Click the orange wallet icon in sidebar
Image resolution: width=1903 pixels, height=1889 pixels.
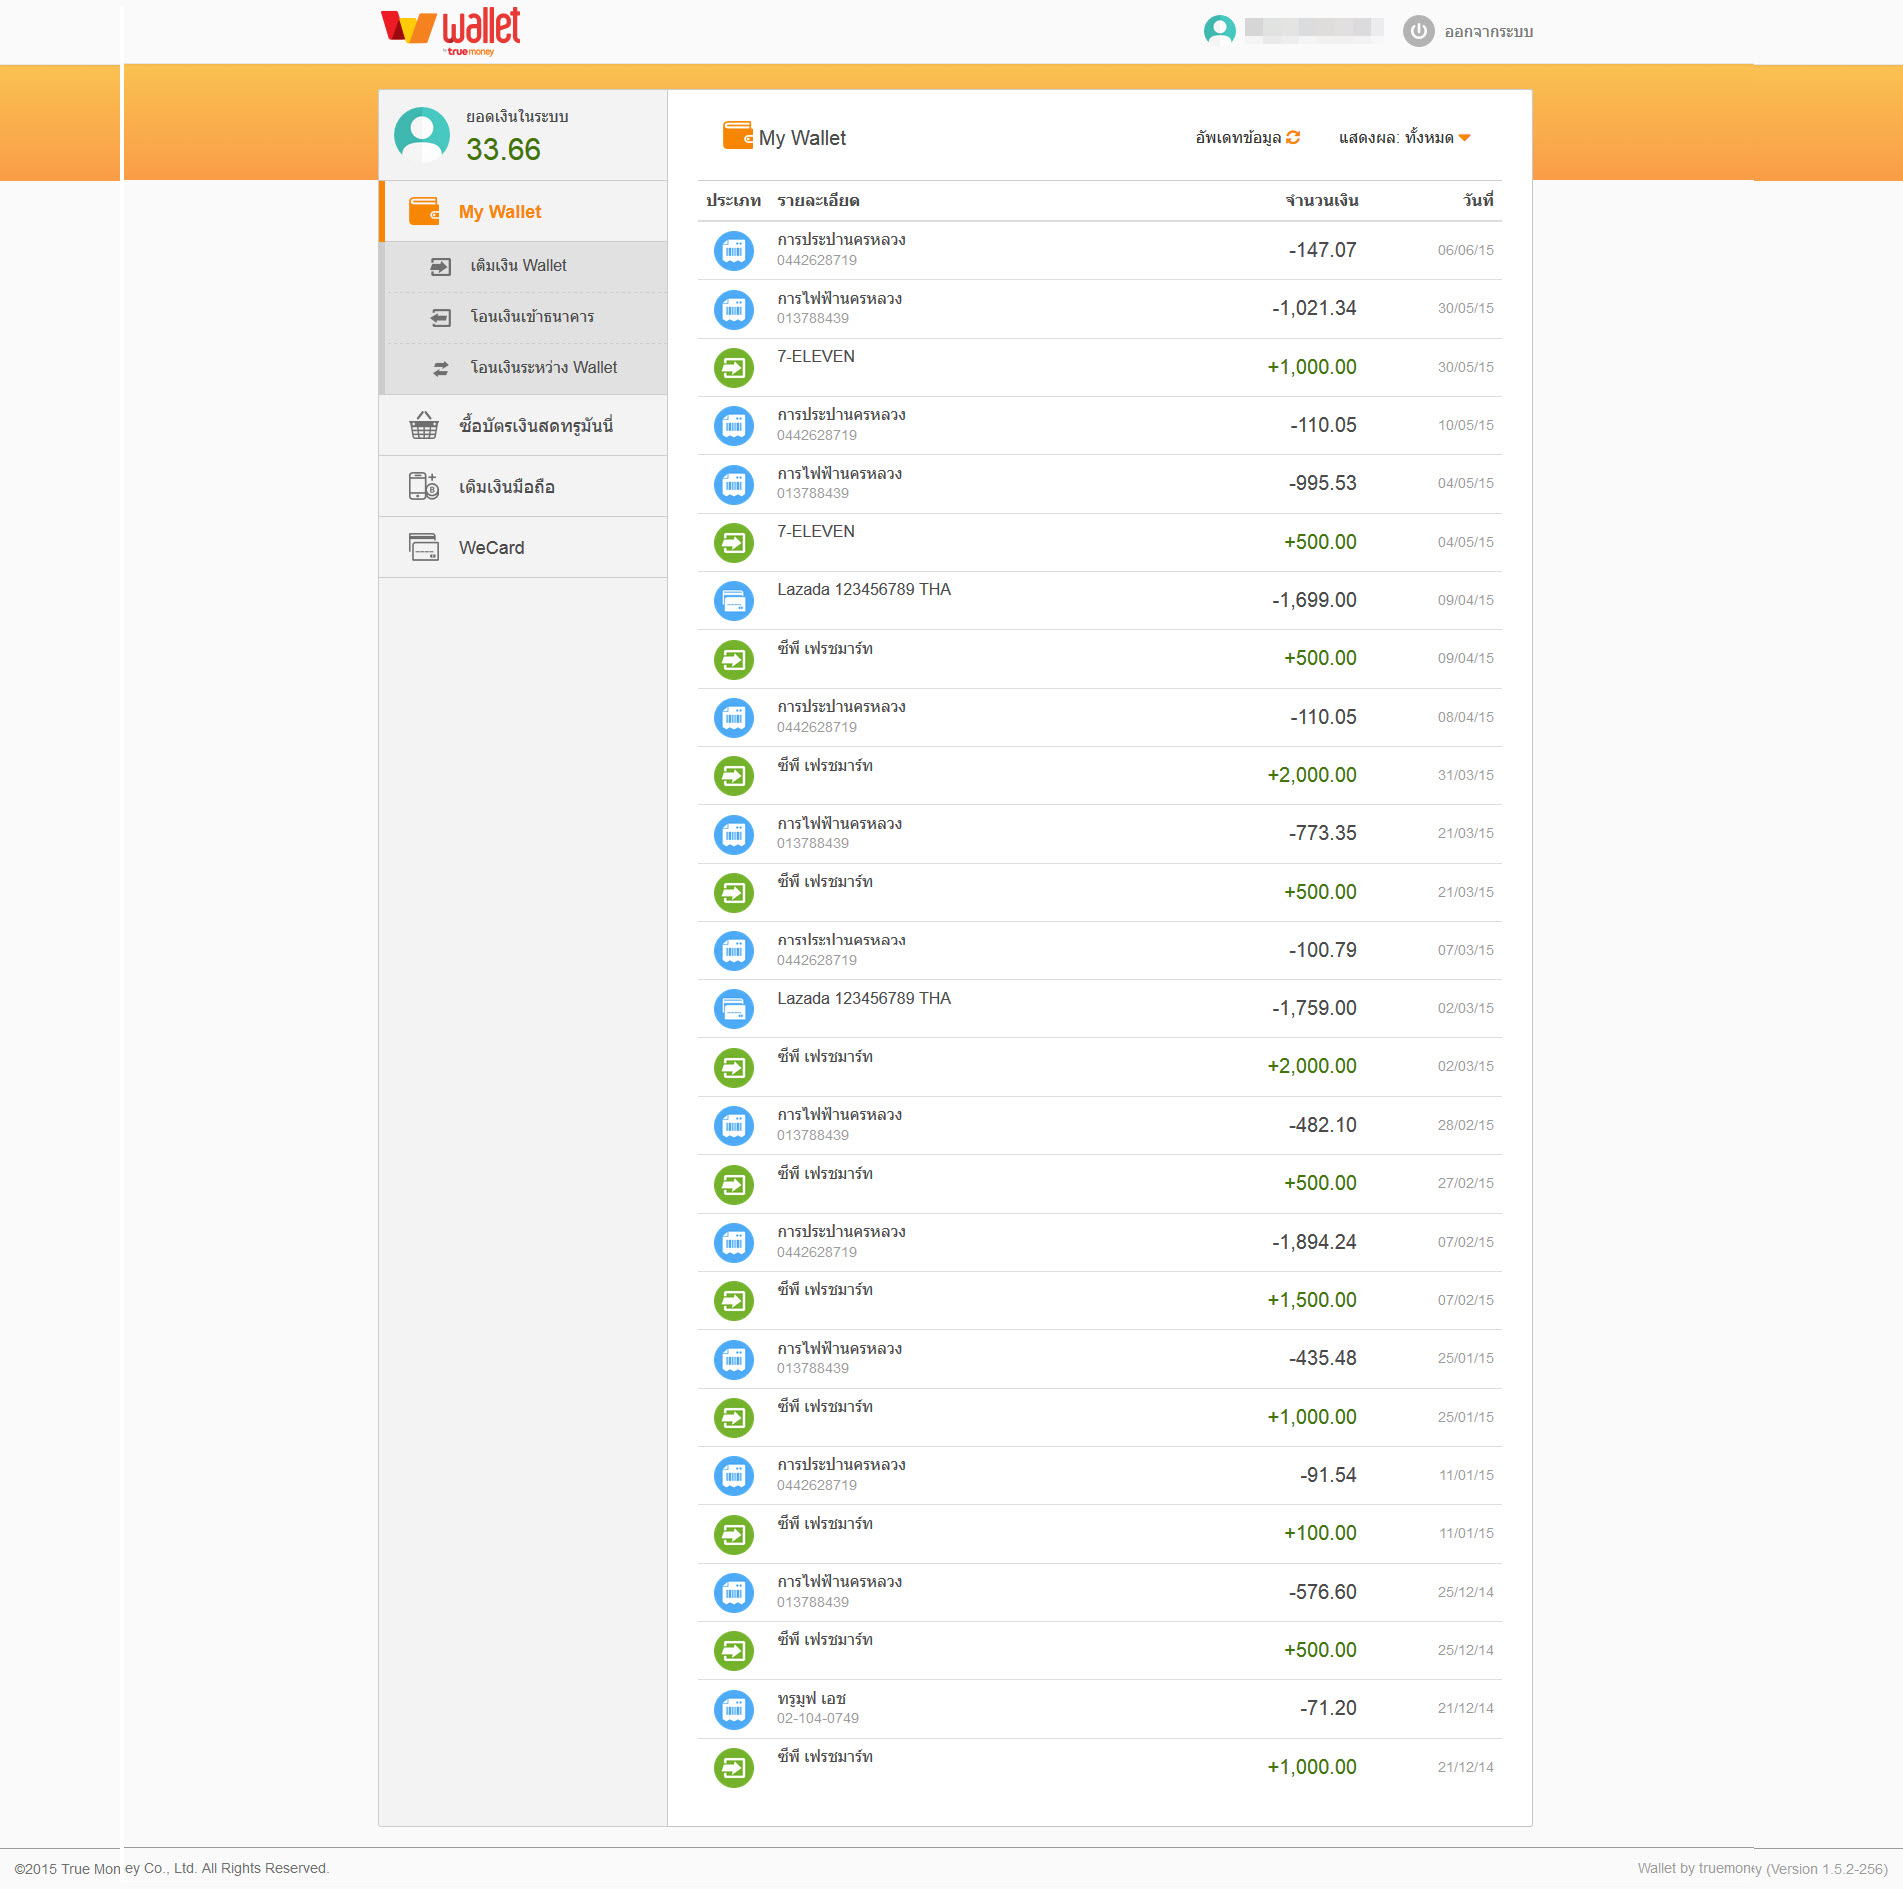(x=424, y=212)
